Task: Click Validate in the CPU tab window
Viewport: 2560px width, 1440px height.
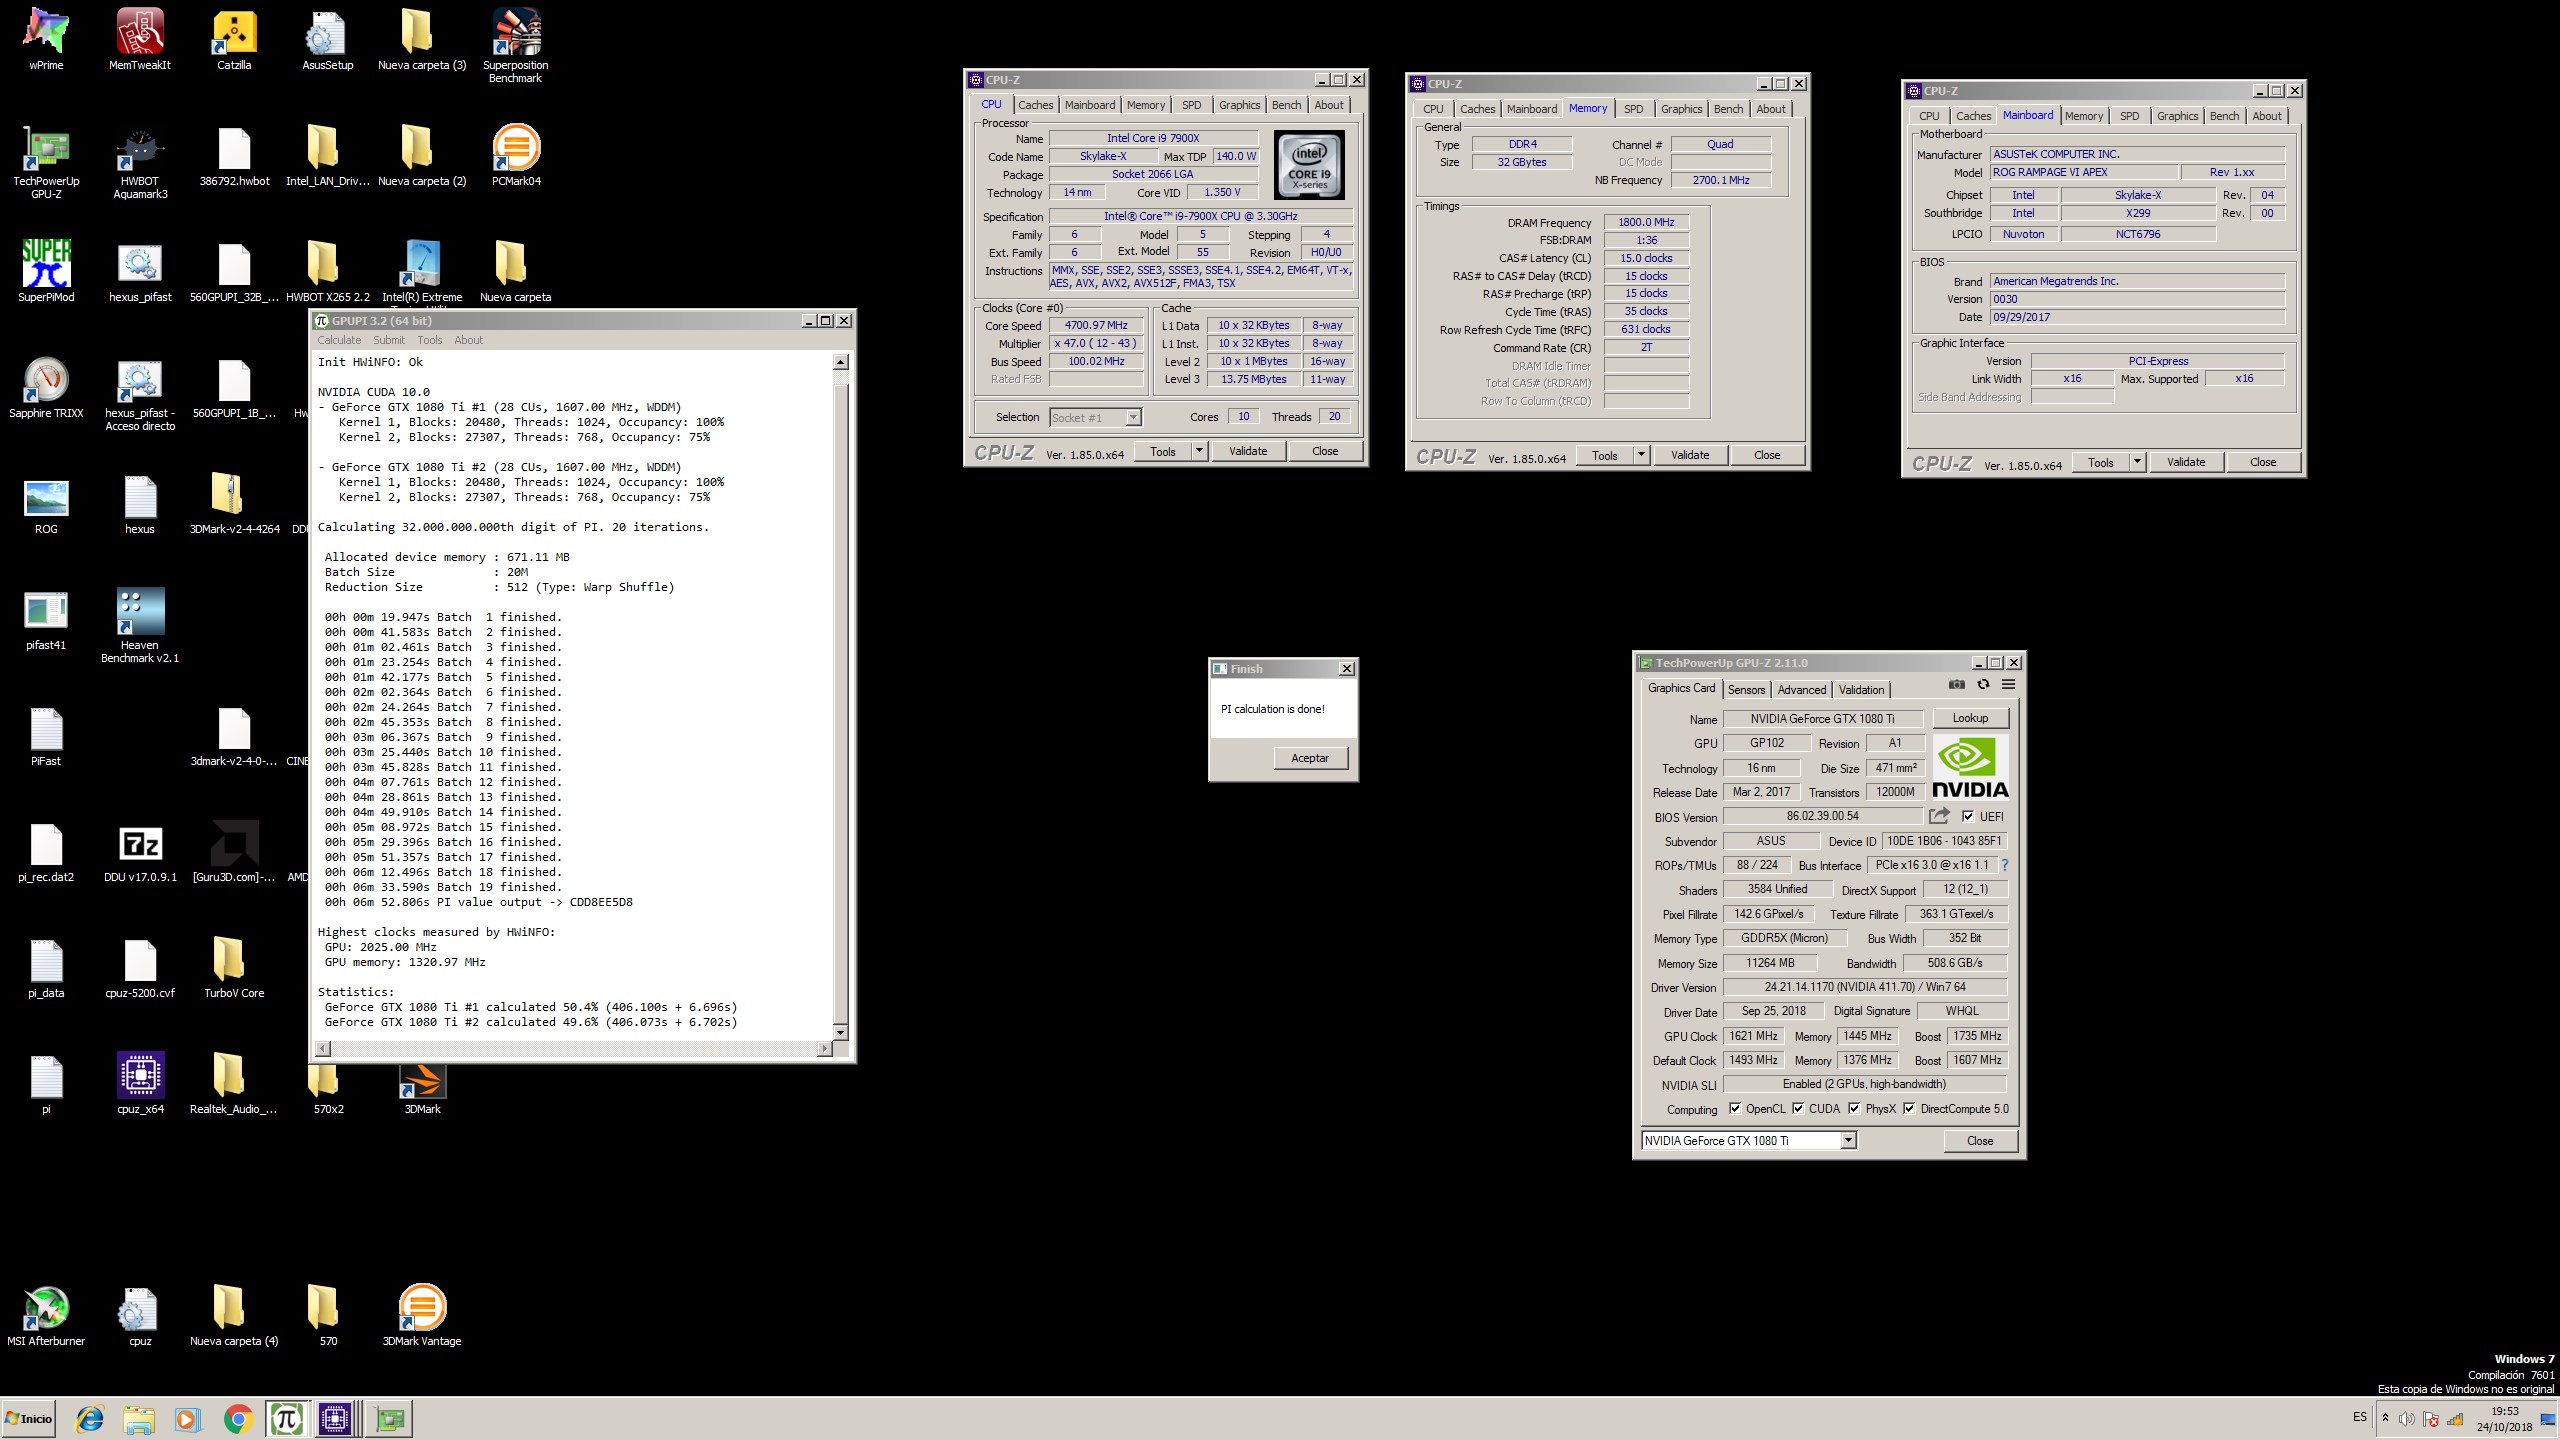Action: tap(1248, 451)
